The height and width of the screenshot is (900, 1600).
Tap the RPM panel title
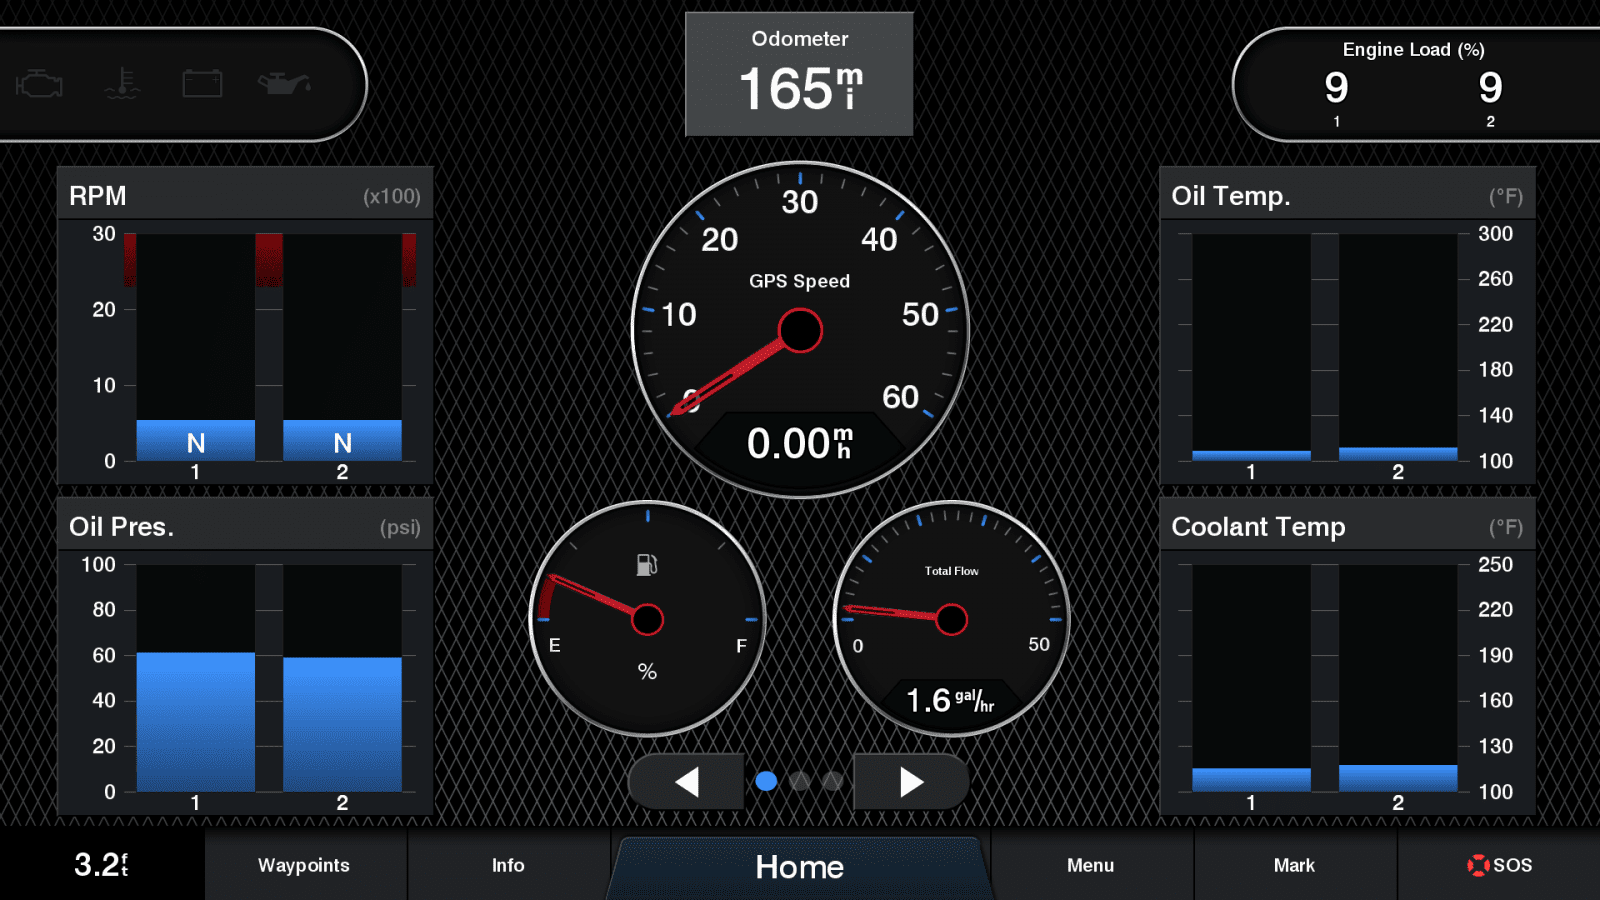click(98, 196)
